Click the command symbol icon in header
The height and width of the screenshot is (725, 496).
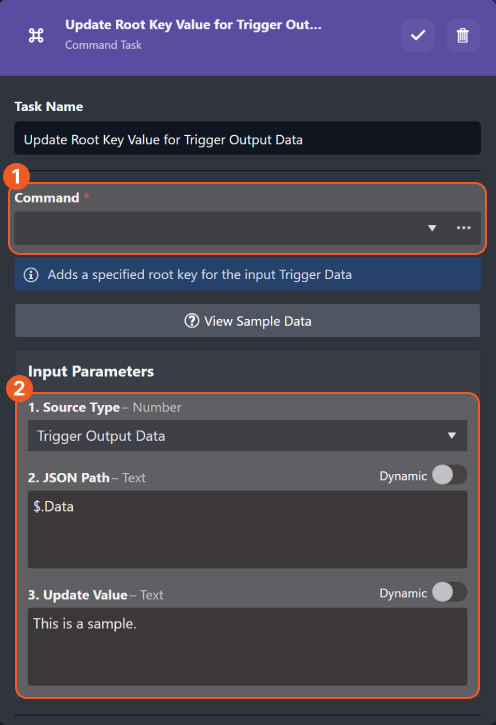[36, 35]
